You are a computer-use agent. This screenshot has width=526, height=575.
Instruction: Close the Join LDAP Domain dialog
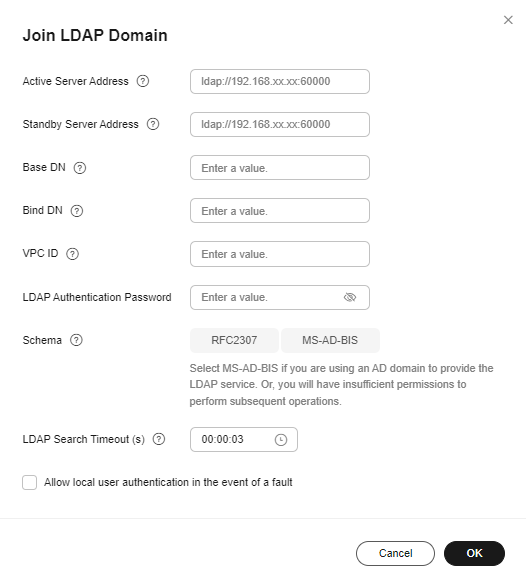click(508, 20)
